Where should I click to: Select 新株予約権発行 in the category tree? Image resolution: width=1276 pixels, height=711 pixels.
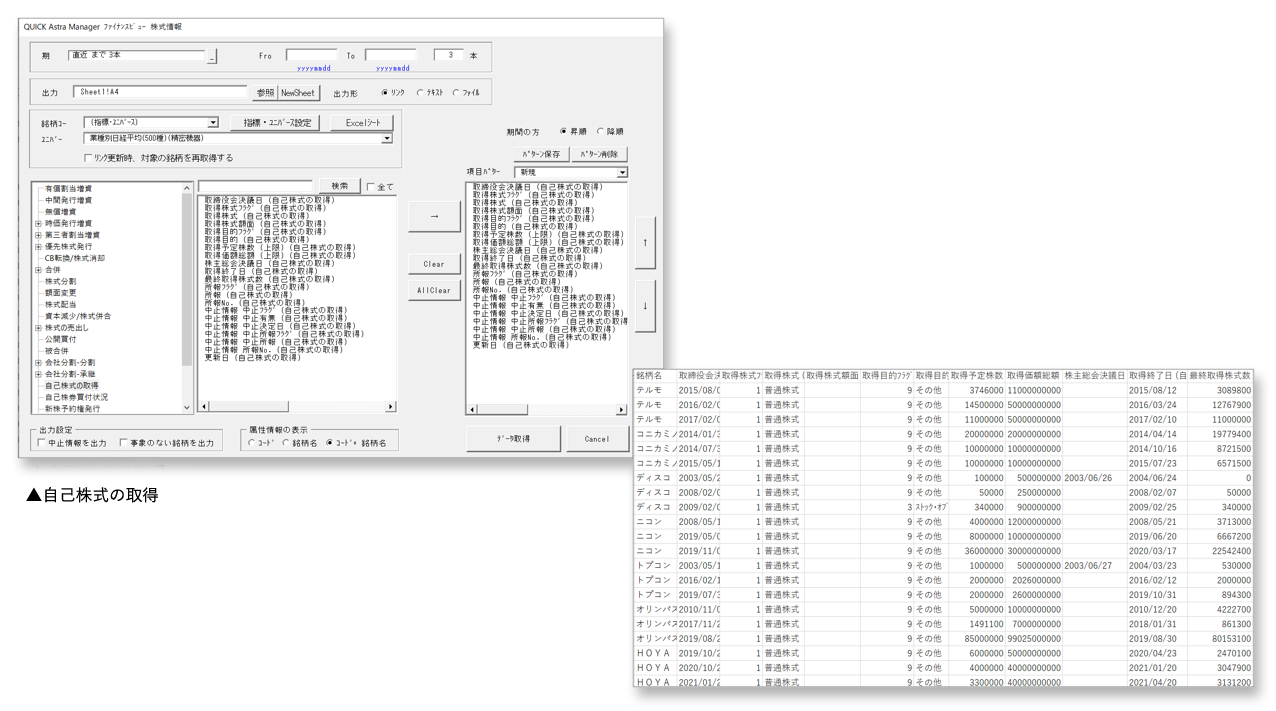tap(72, 408)
